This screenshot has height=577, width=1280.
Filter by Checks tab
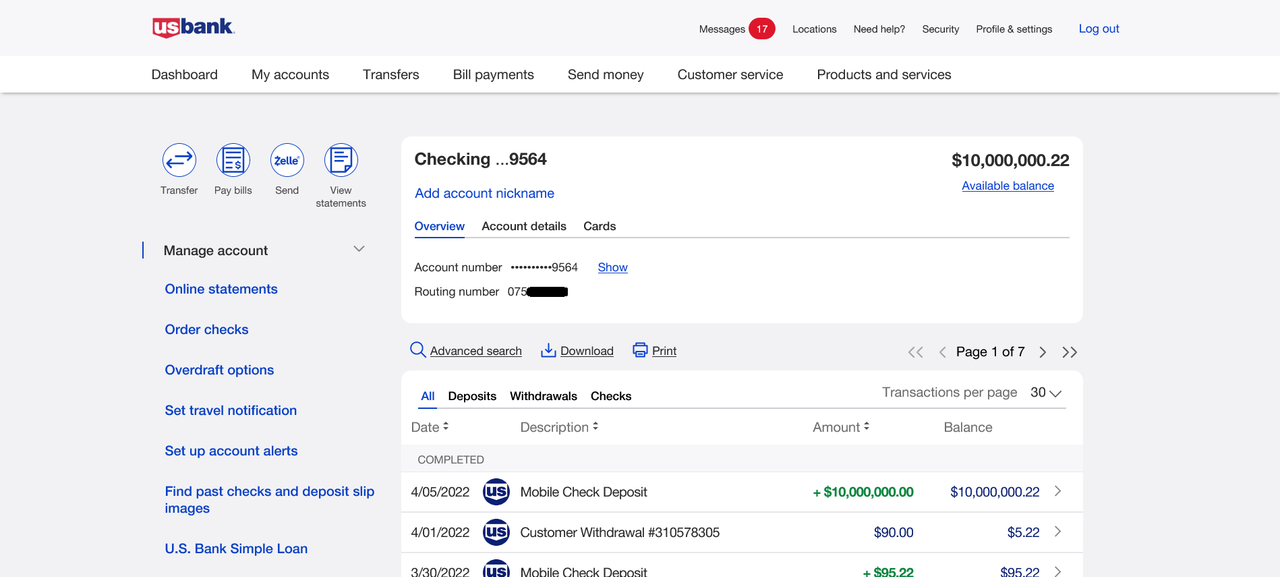(611, 396)
